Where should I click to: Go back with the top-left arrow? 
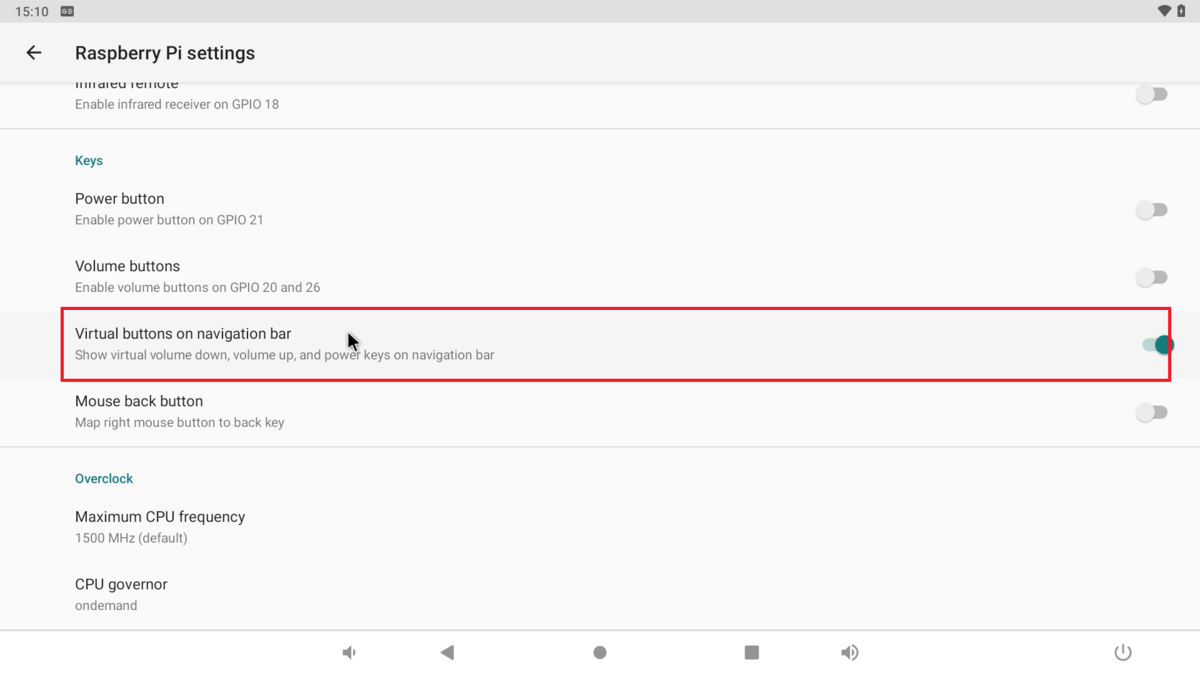click(x=34, y=53)
